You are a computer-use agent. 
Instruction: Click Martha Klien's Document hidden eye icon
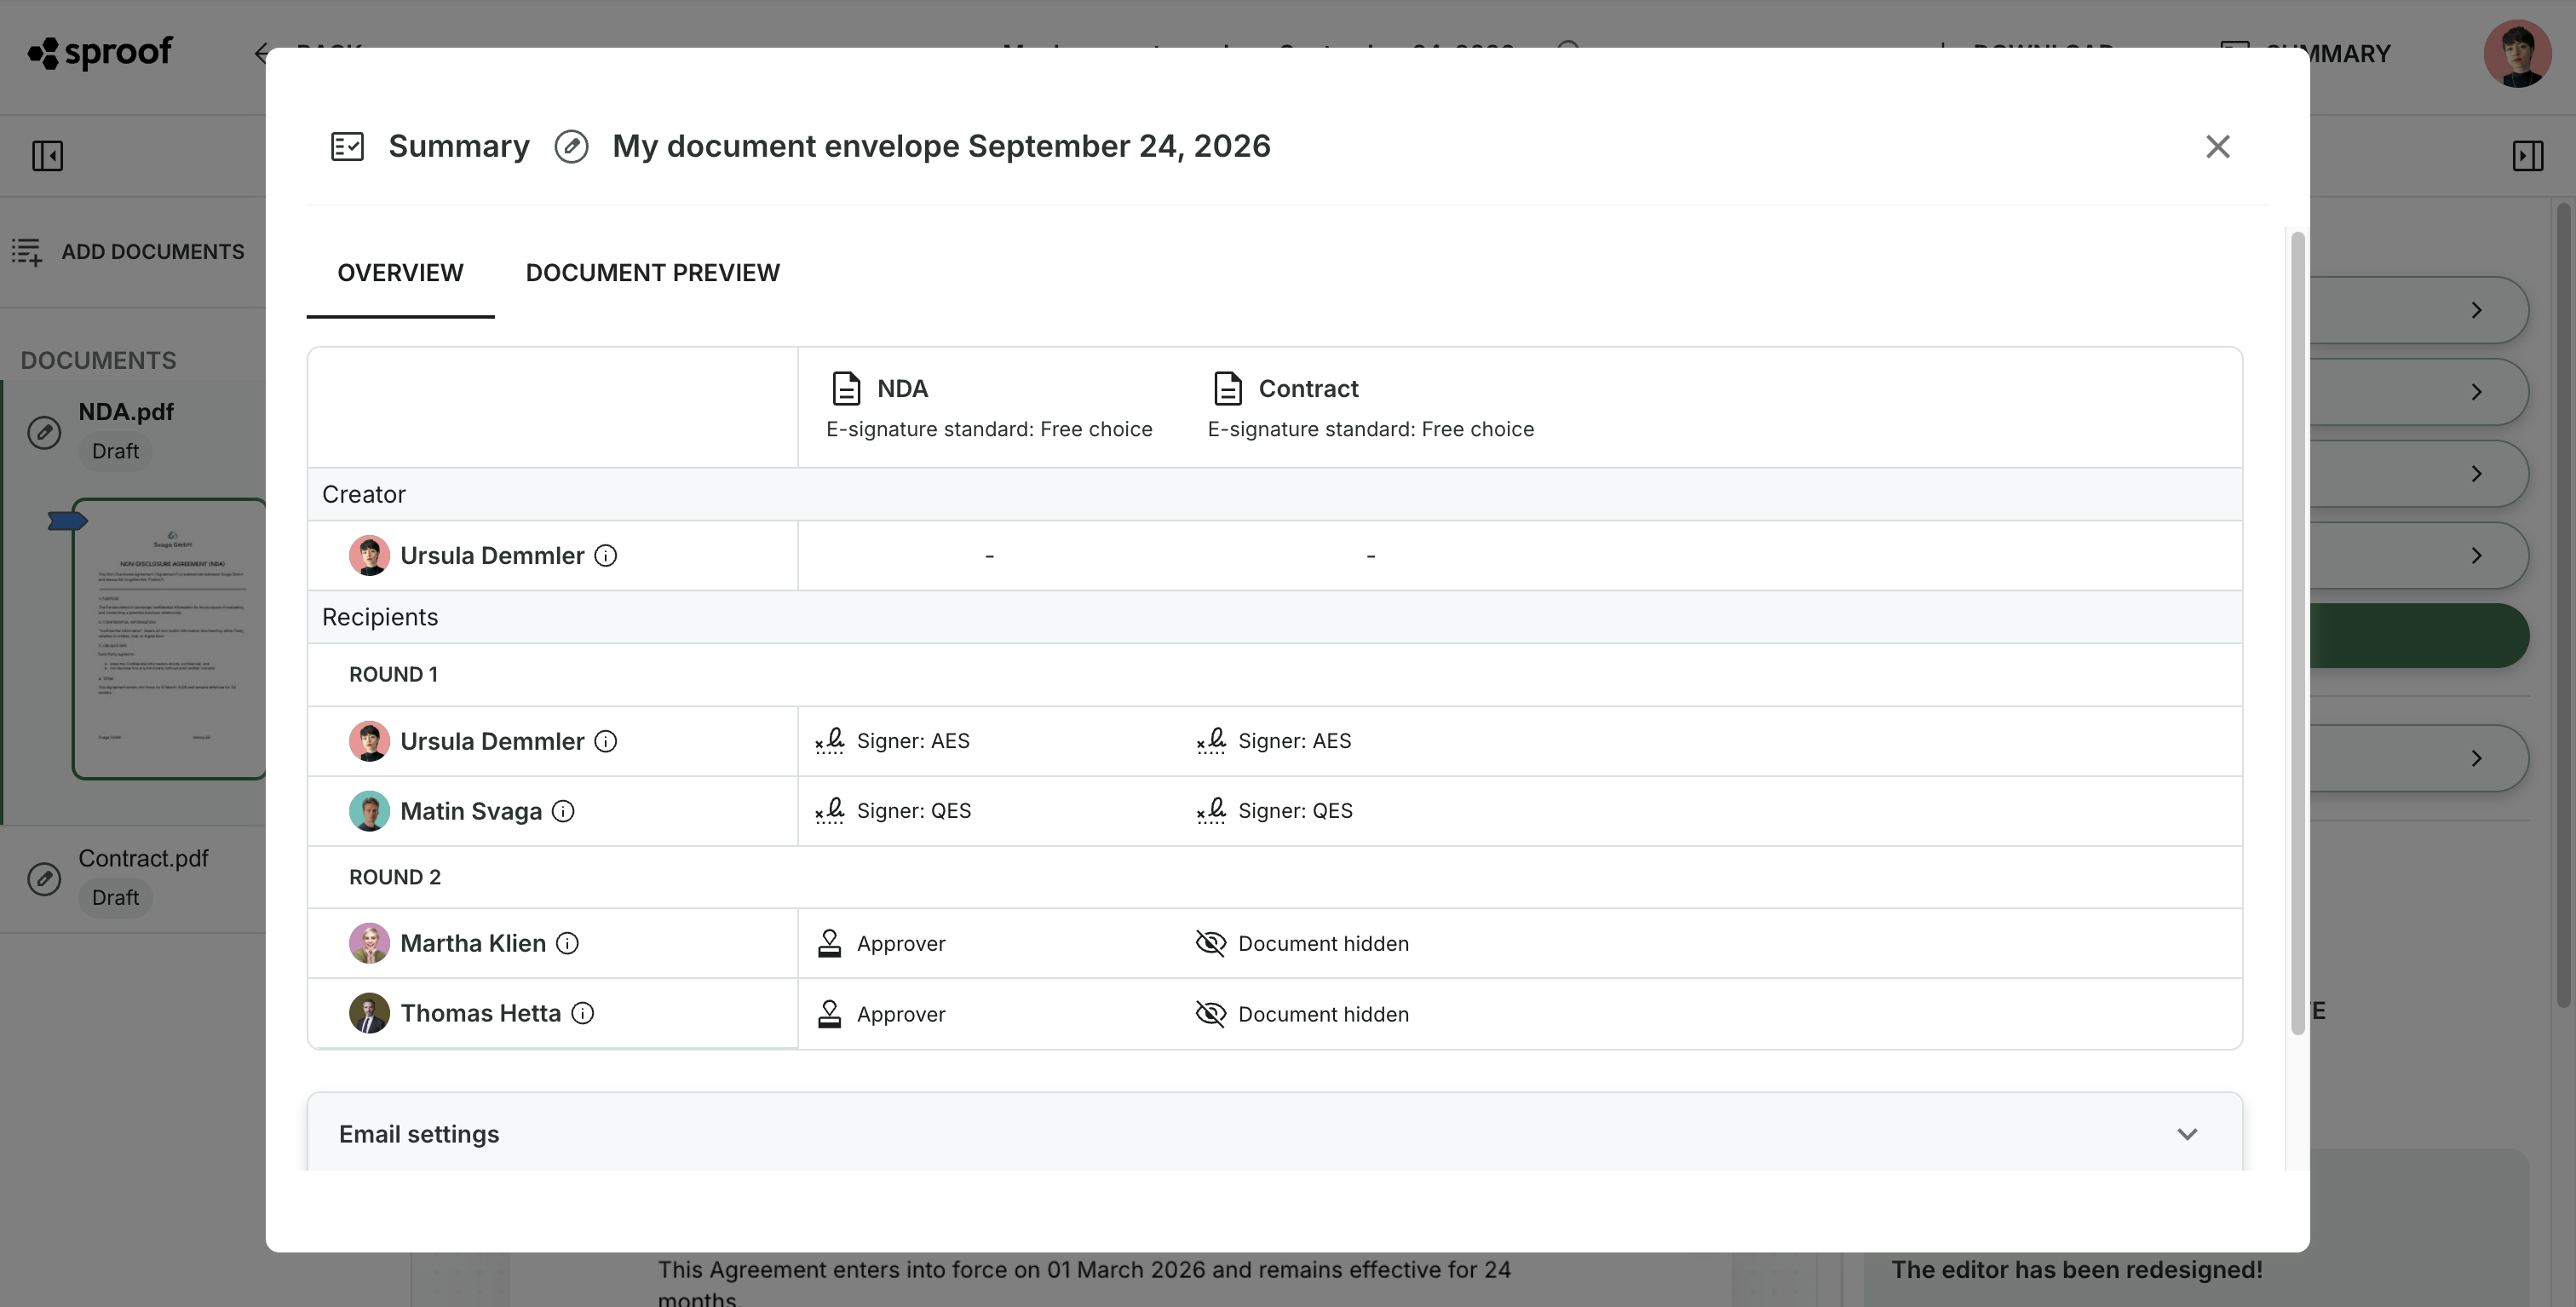(1210, 943)
